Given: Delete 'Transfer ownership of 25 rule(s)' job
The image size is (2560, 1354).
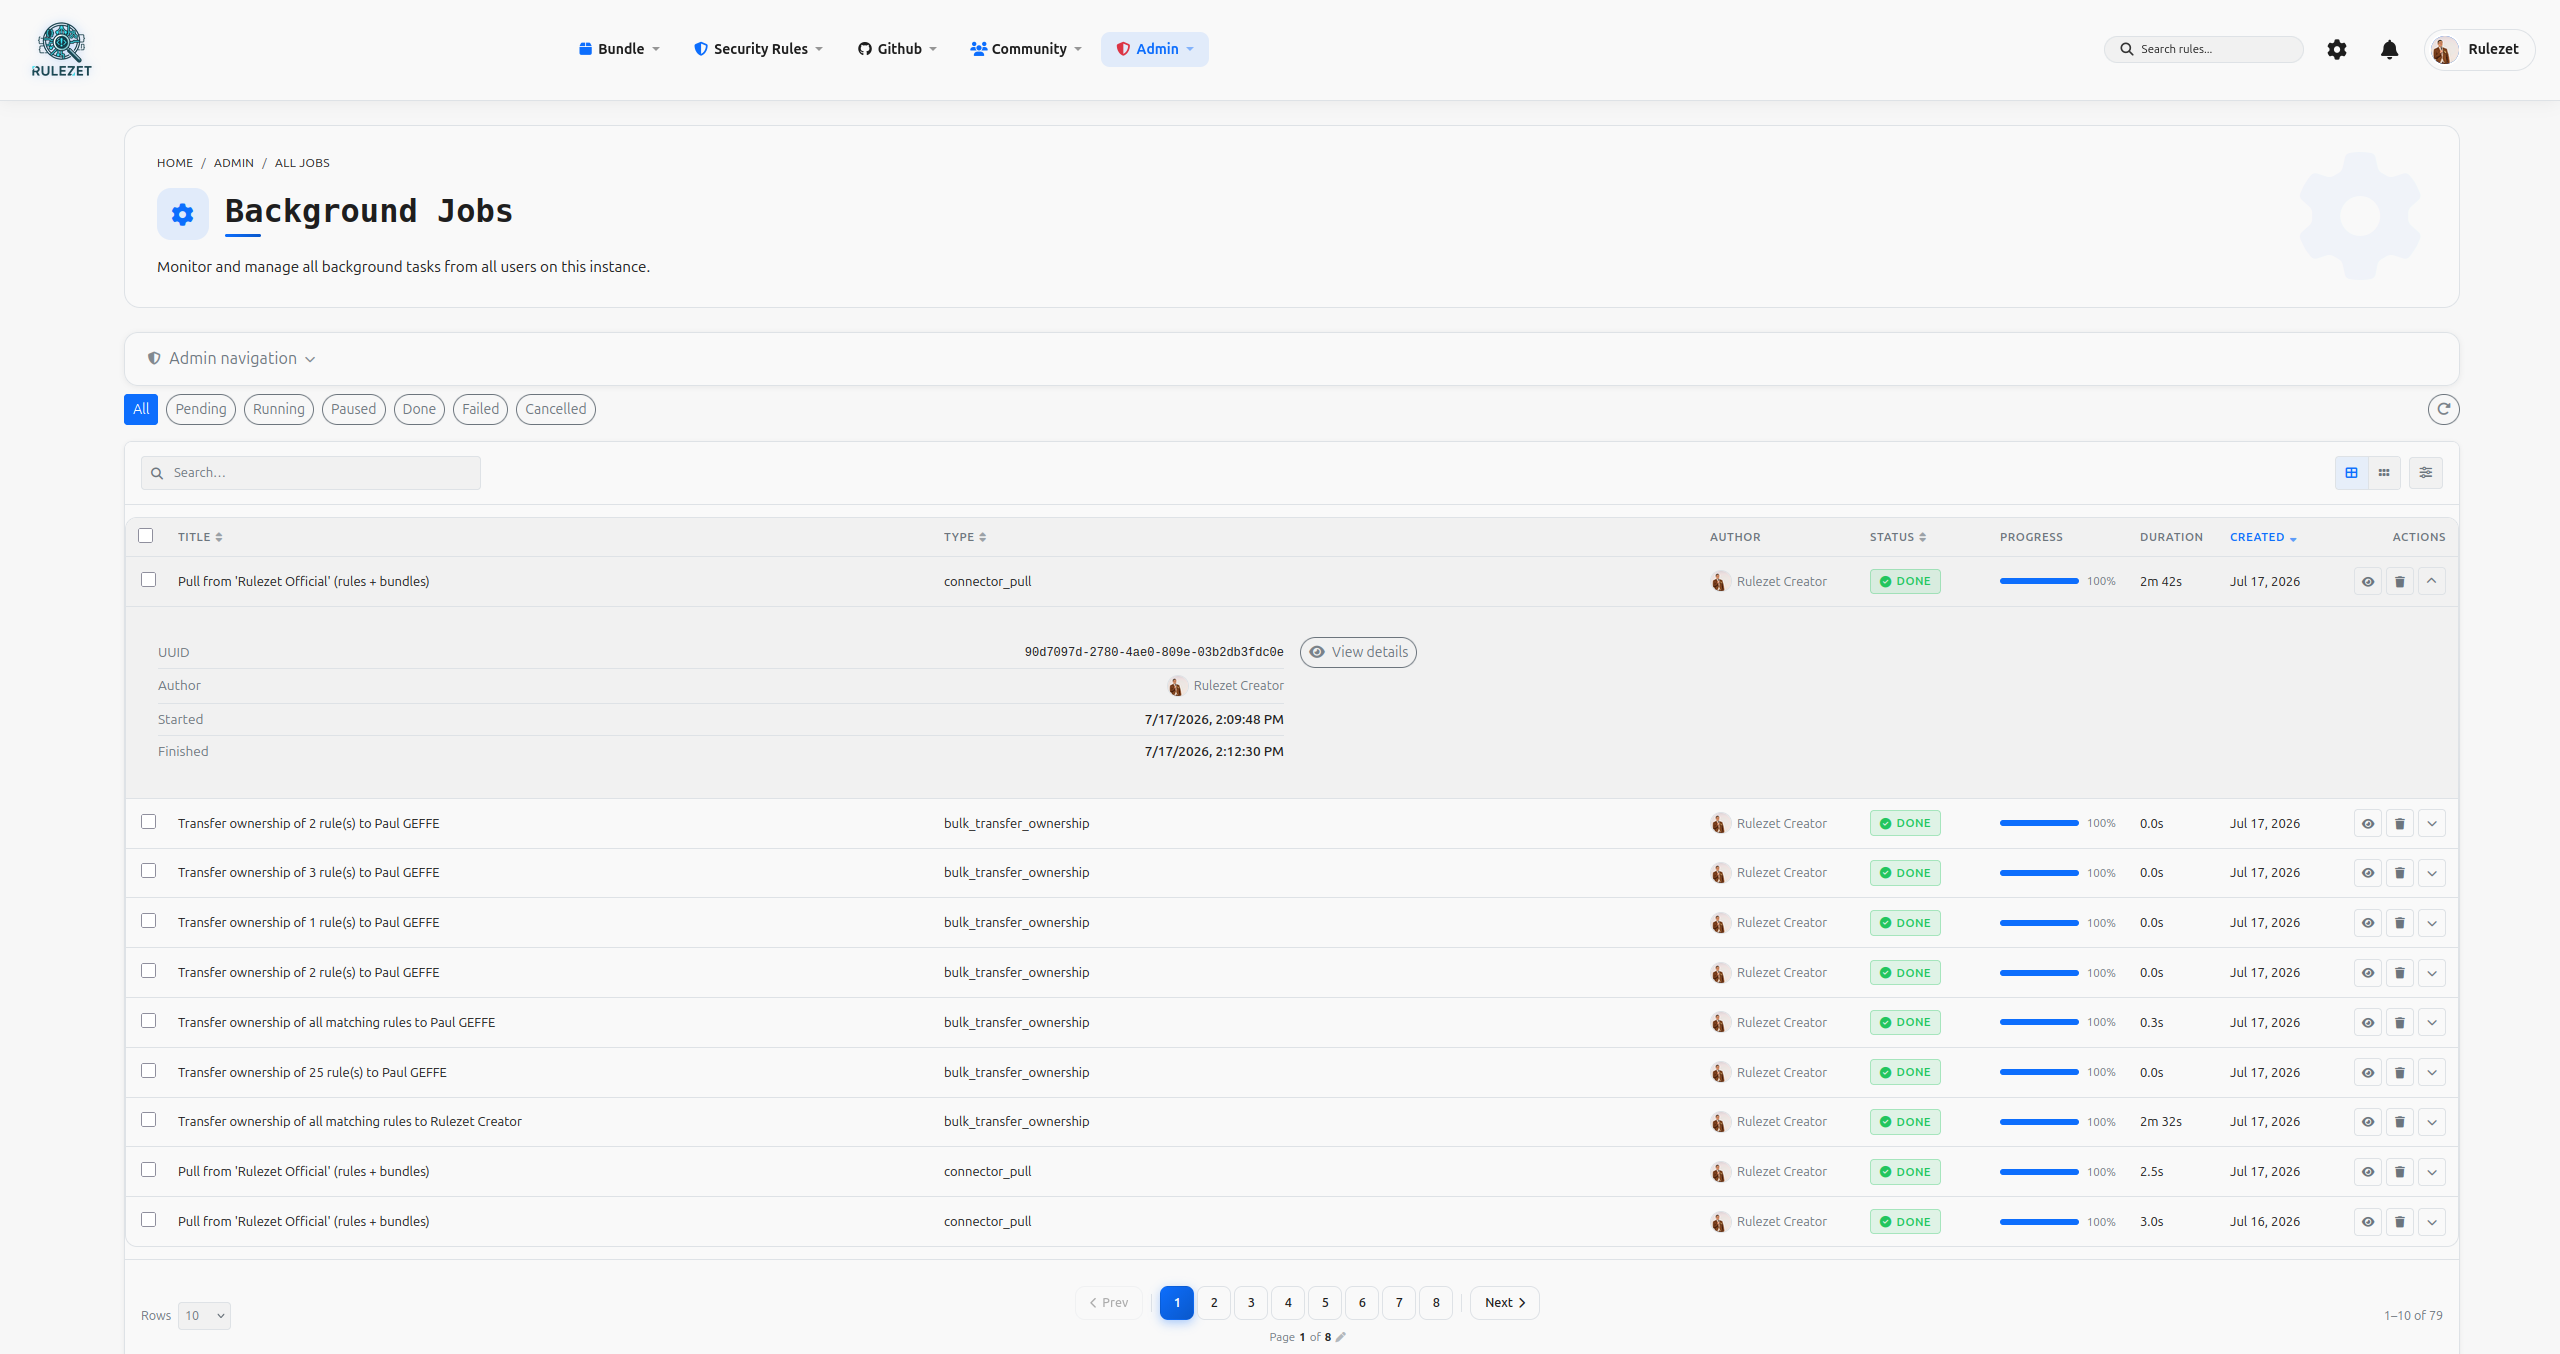Looking at the screenshot, I should [2399, 1073].
